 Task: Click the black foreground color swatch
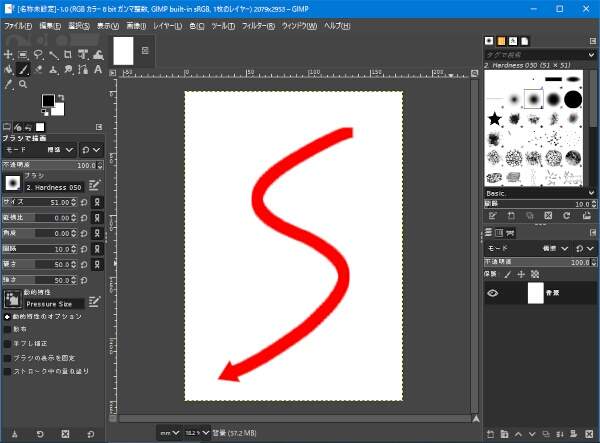point(48,102)
